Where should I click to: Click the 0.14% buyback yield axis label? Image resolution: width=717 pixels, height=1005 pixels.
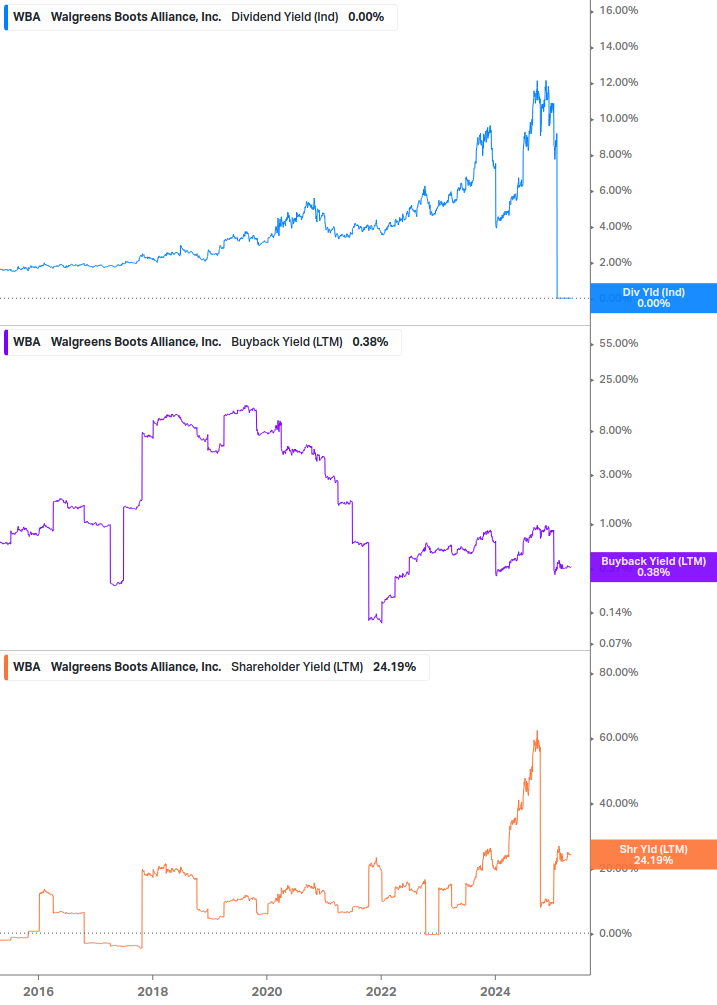tap(615, 612)
